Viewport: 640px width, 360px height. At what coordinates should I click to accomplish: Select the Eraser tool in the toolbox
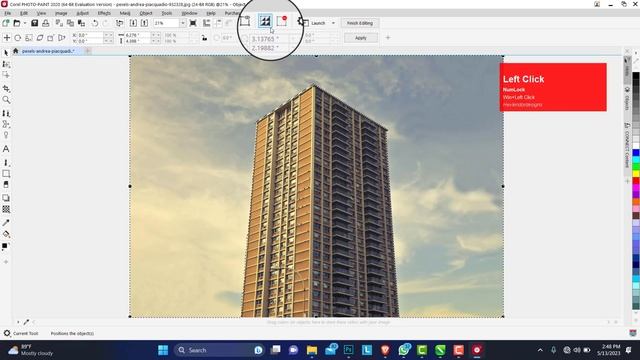click(x=6, y=184)
